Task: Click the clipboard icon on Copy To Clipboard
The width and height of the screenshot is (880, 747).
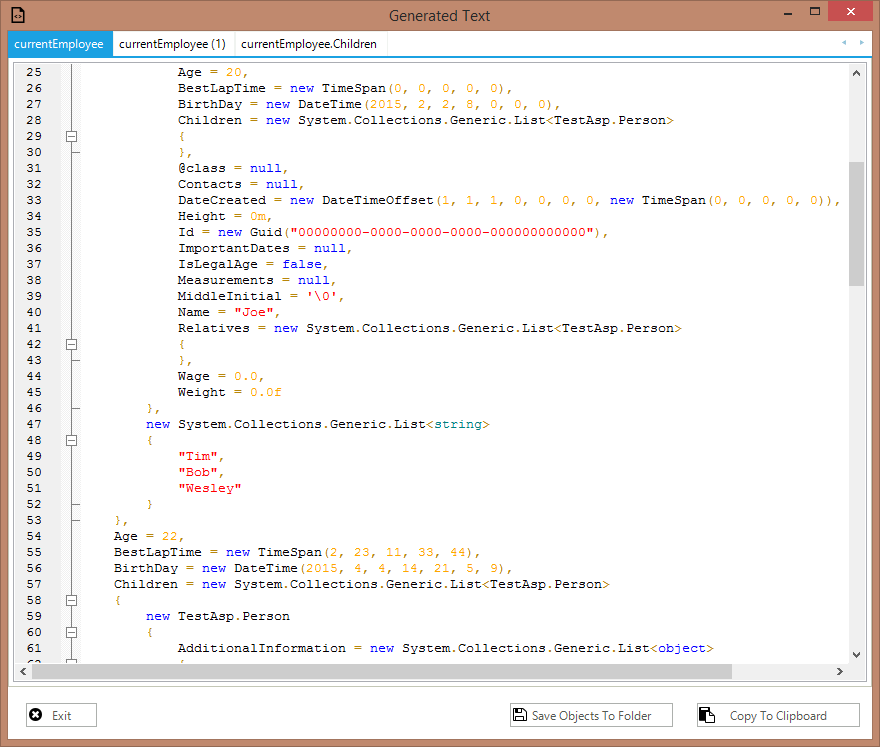Action: 707,715
